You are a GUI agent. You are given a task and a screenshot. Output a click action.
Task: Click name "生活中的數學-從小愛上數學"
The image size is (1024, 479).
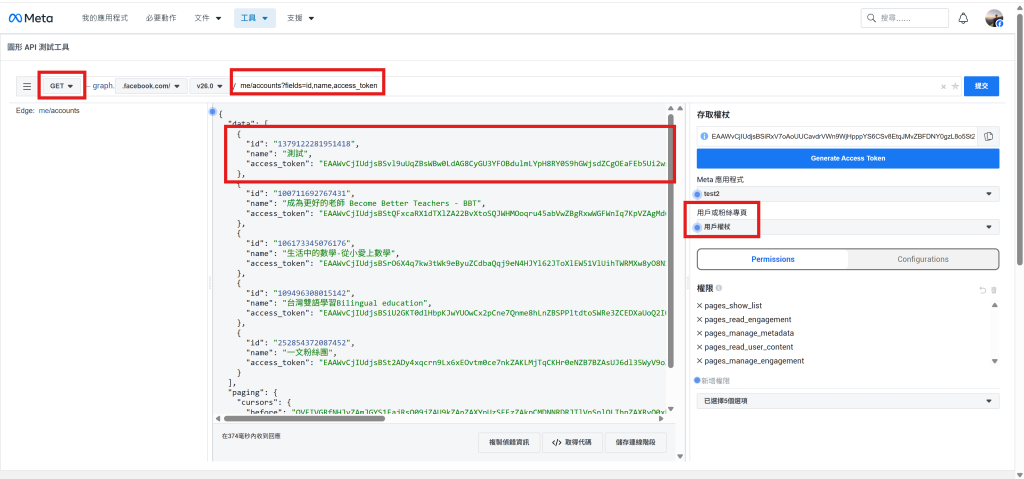point(342,253)
